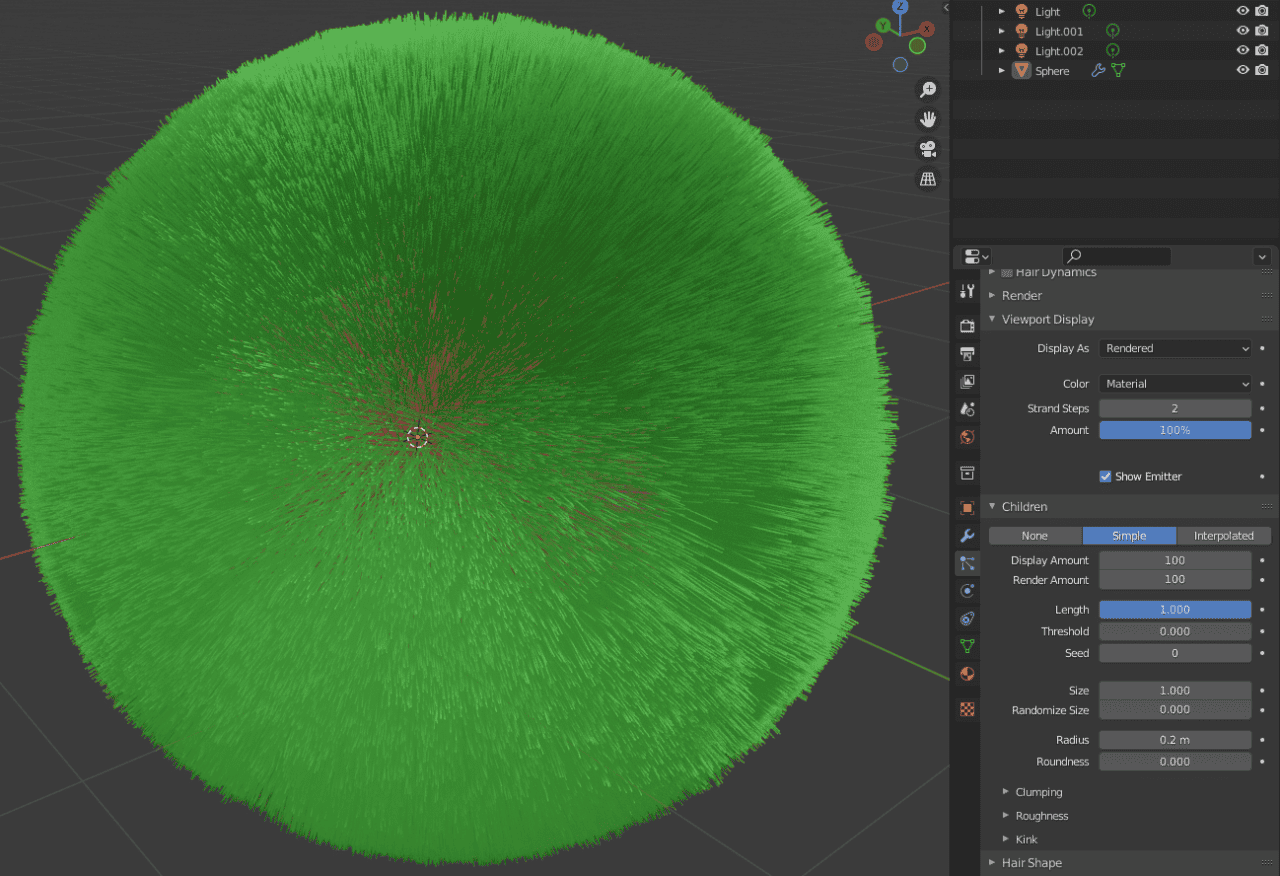Viewport: 1280px width, 876px height.
Task: Select the Modifier properties wrench icon
Action: (966, 536)
